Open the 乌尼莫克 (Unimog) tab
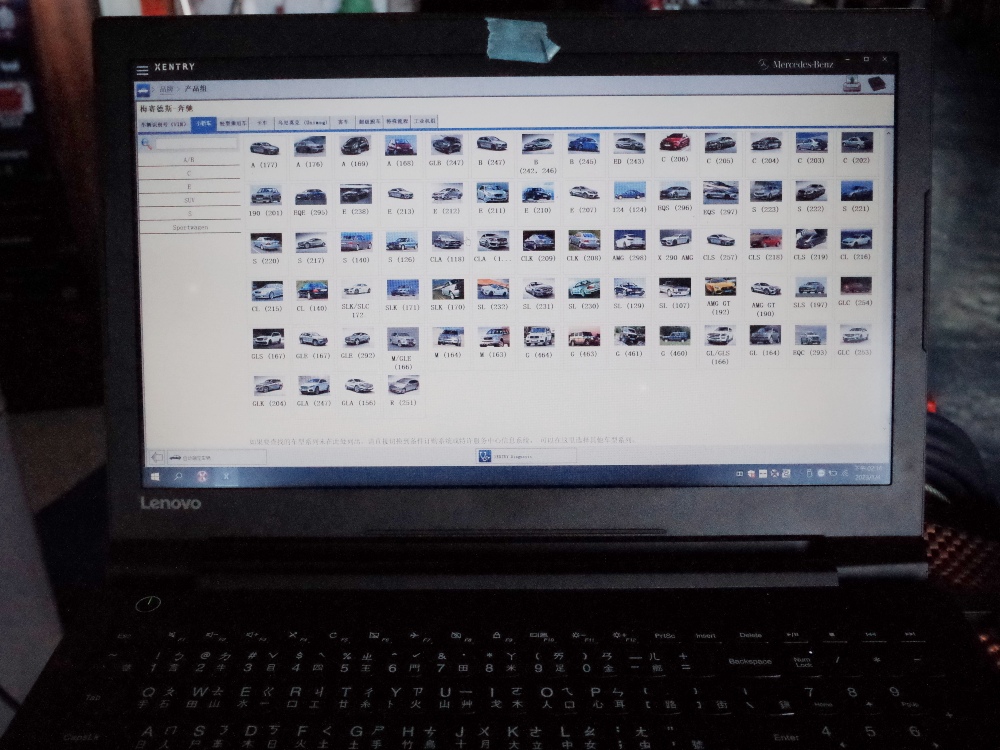Viewport: 1000px width, 750px height. click(x=302, y=122)
